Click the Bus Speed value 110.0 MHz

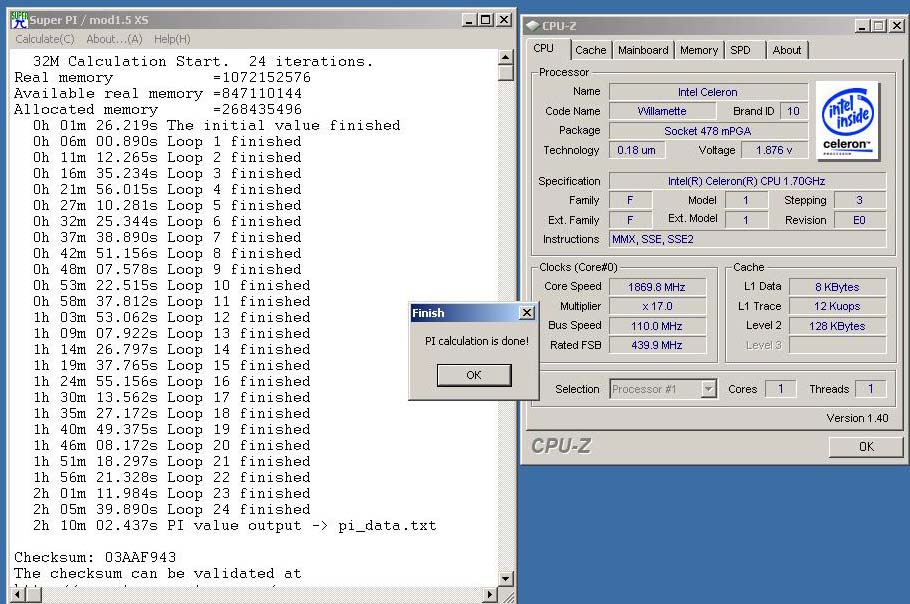(x=657, y=326)
